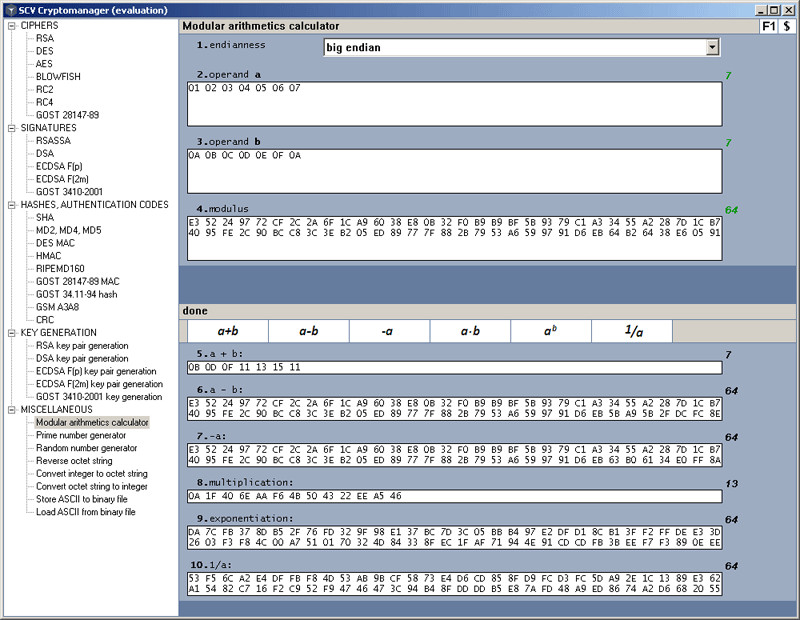Open ECDSA F(p) key pair generation
Viewport: 800px width, 620px height.
tap(96, 371)
